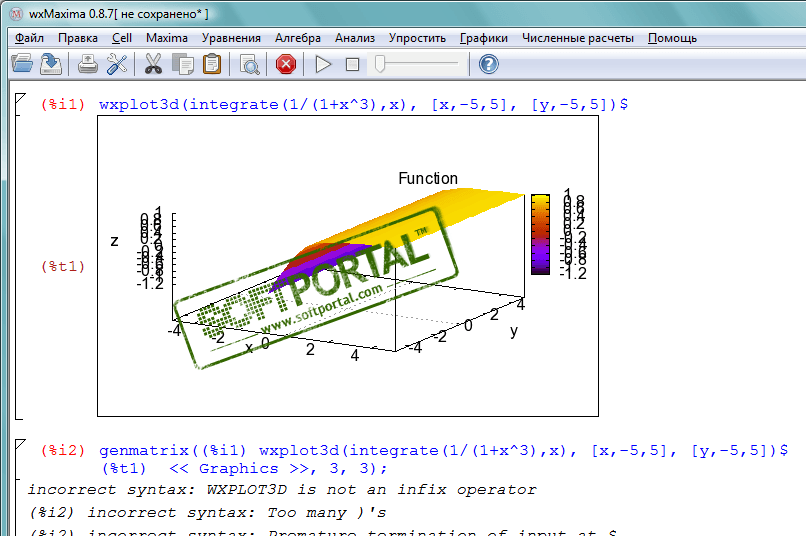
Task: Open the Графики menu
Action: (x=484, y=38)
